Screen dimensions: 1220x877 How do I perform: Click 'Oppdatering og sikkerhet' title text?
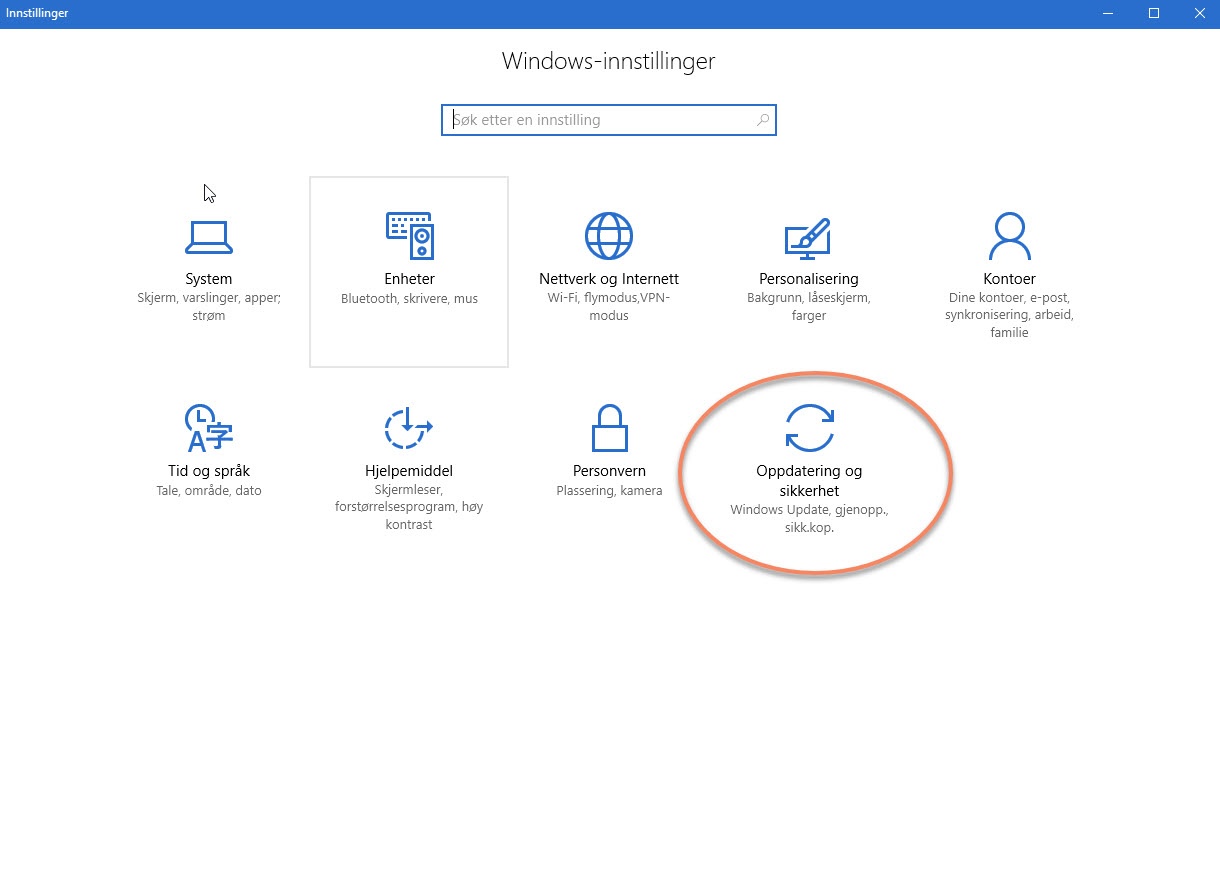click(809, 481)
